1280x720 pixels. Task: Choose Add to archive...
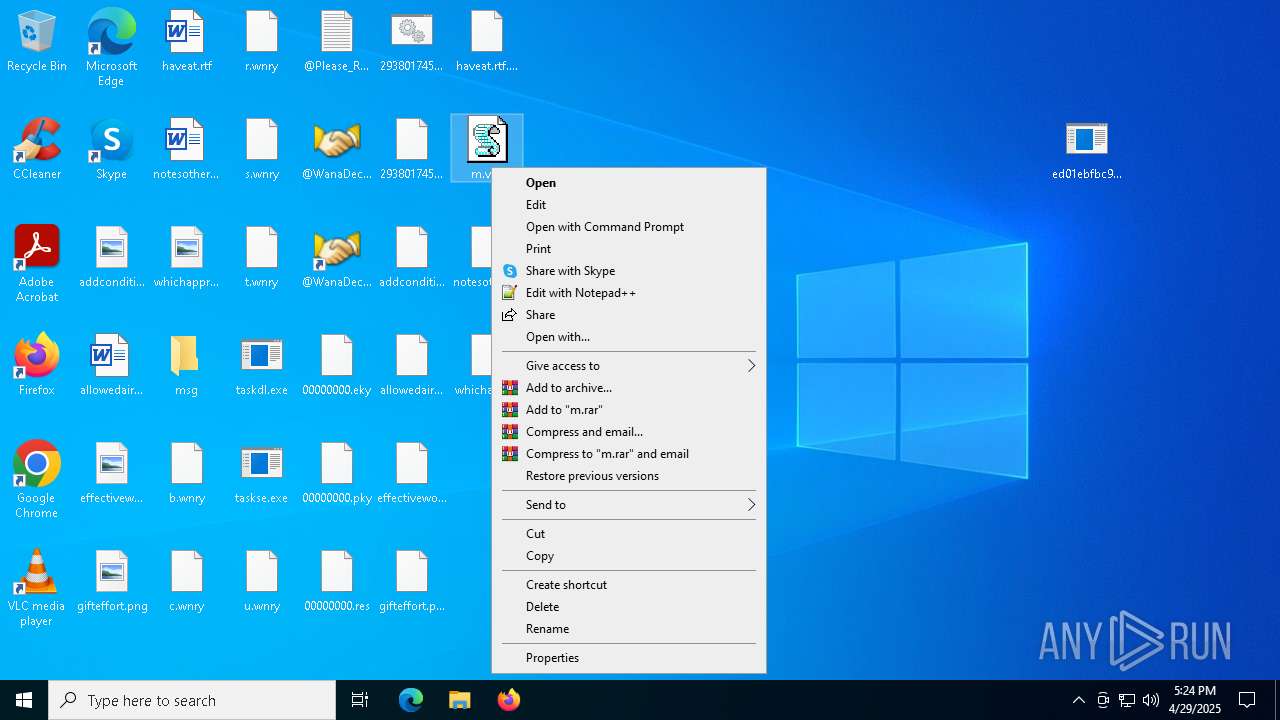point(629,388)
